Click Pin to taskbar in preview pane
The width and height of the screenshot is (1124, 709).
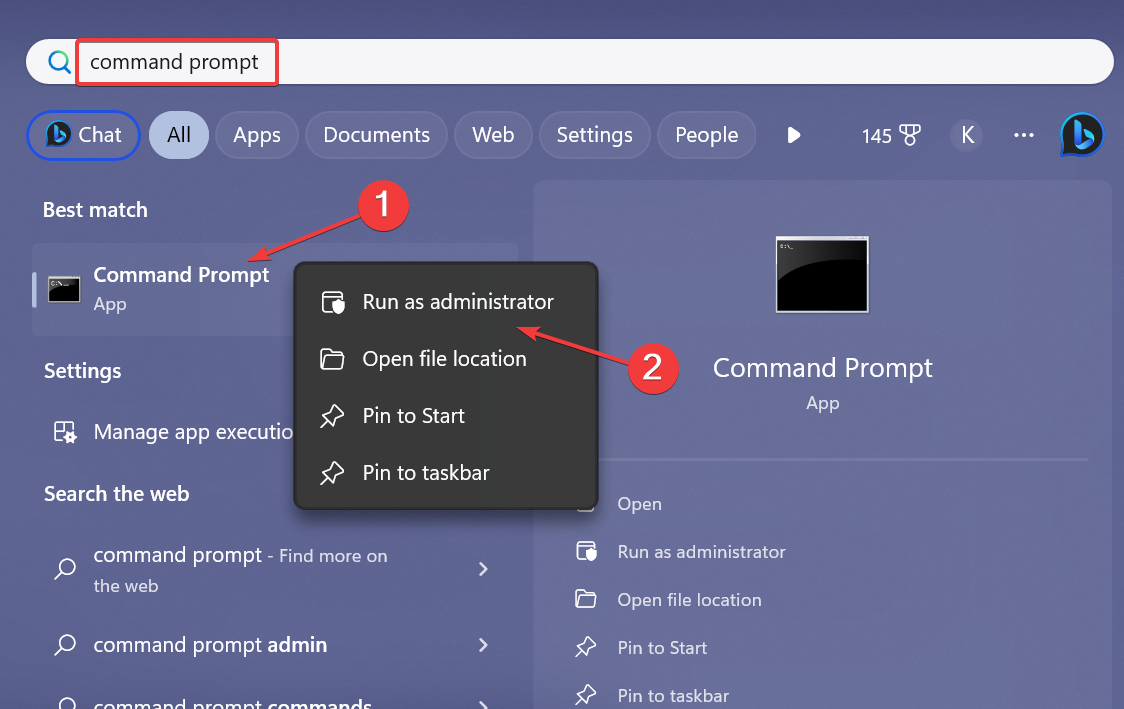[672, 696]
